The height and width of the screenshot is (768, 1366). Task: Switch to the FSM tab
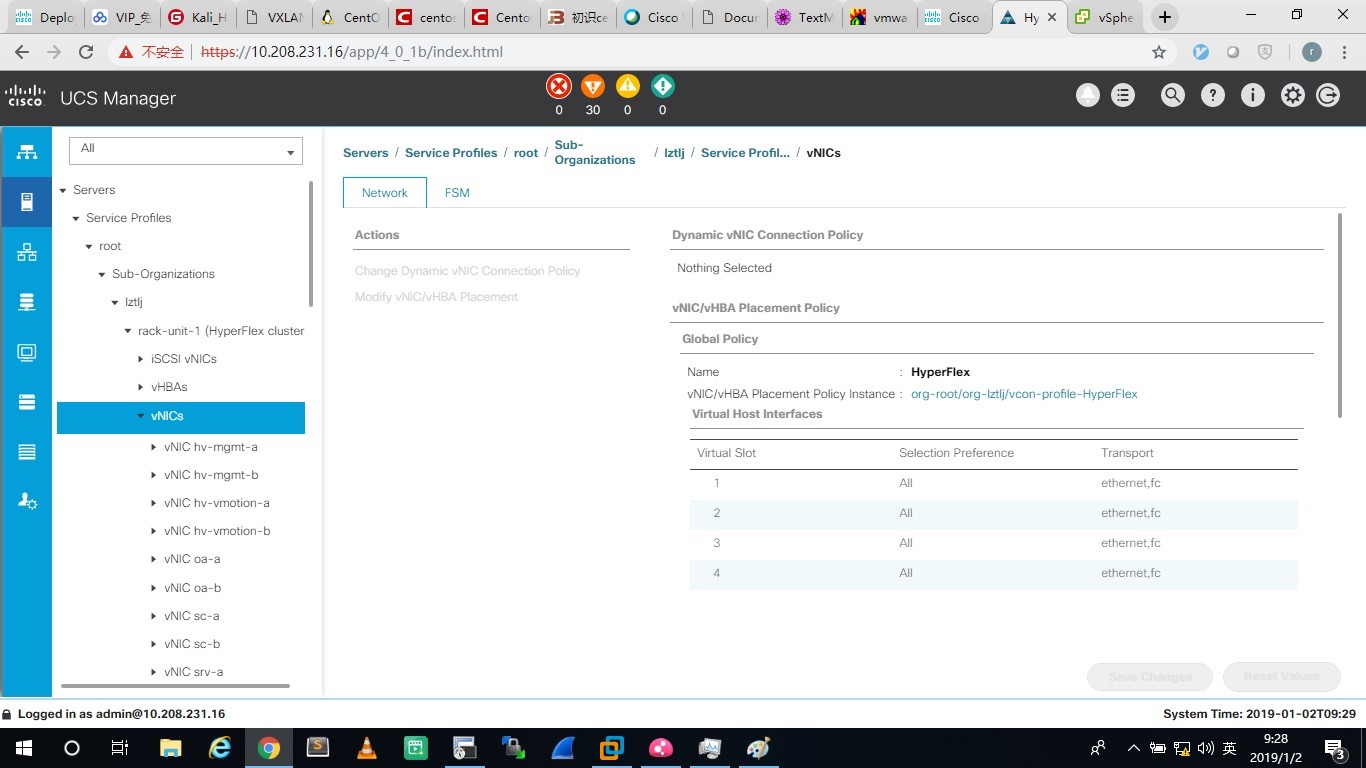tap(457, 193)
